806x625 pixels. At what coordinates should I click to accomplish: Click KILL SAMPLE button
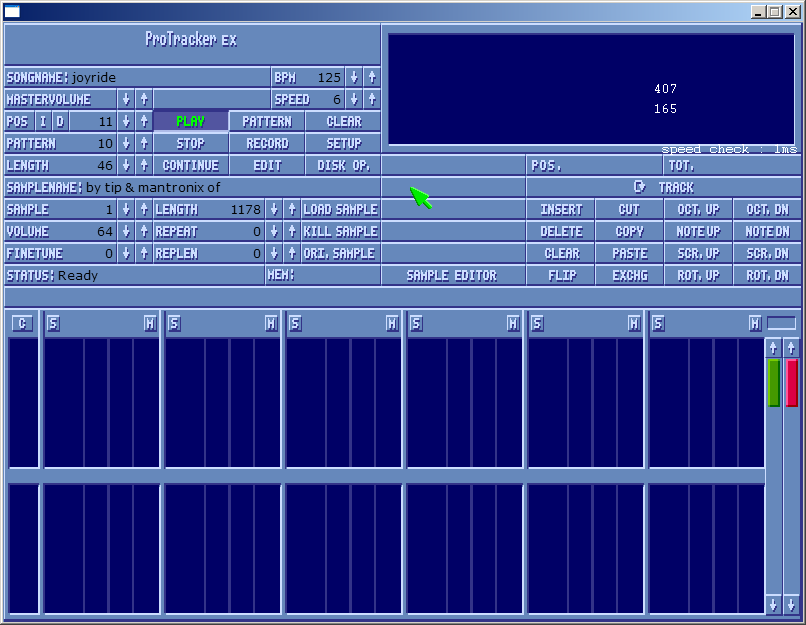coord(341,231)
